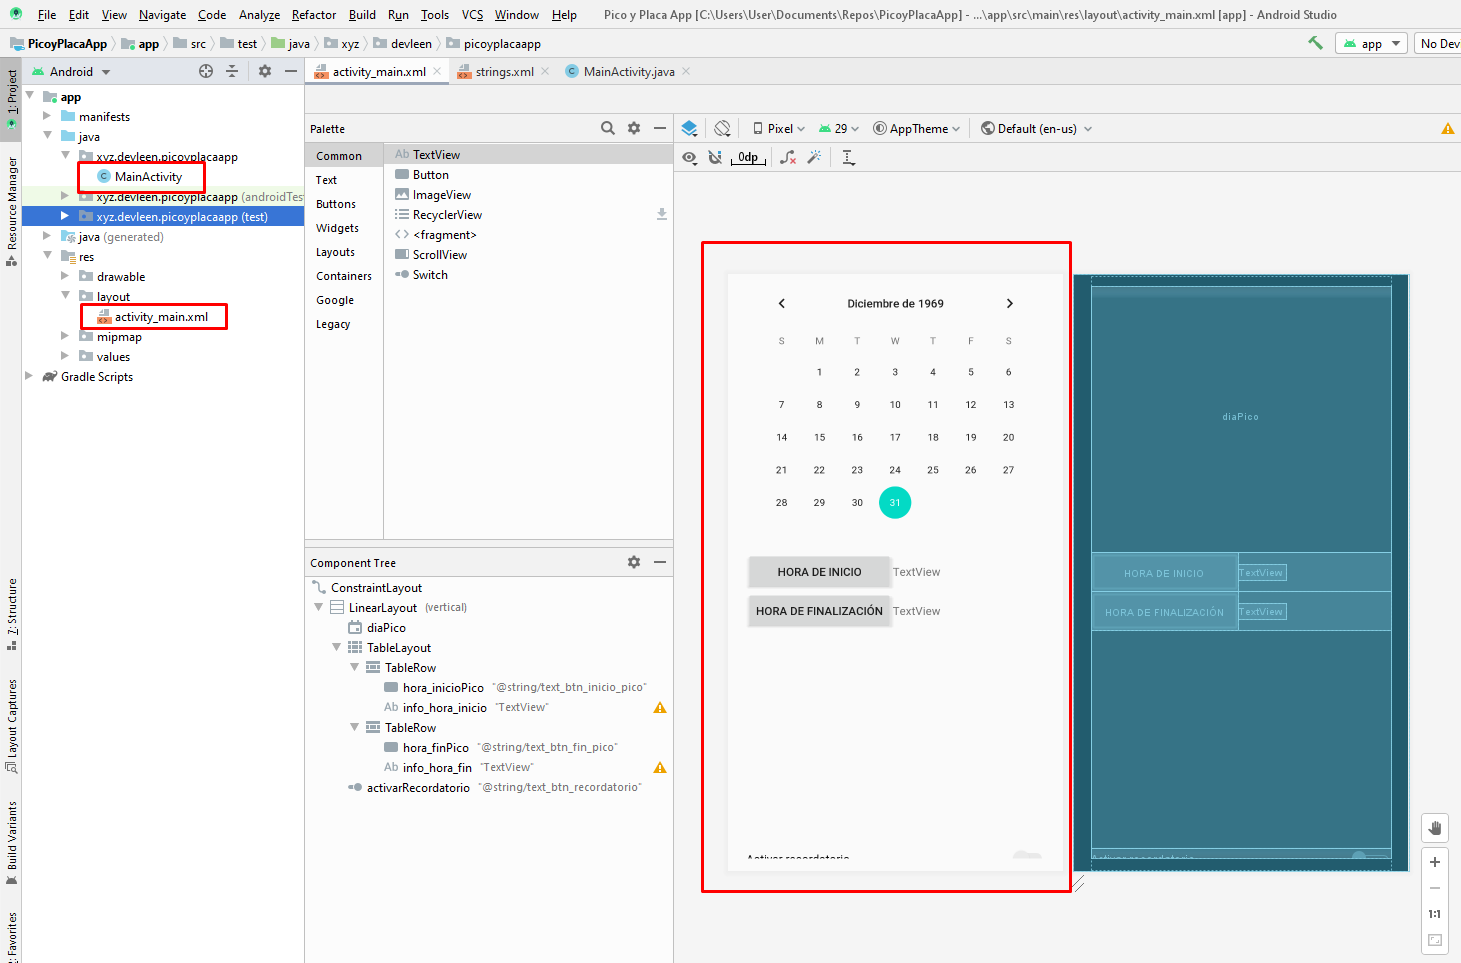Select Switch widget in the Palette
The image size is (1461, 963).
[429, 274]
